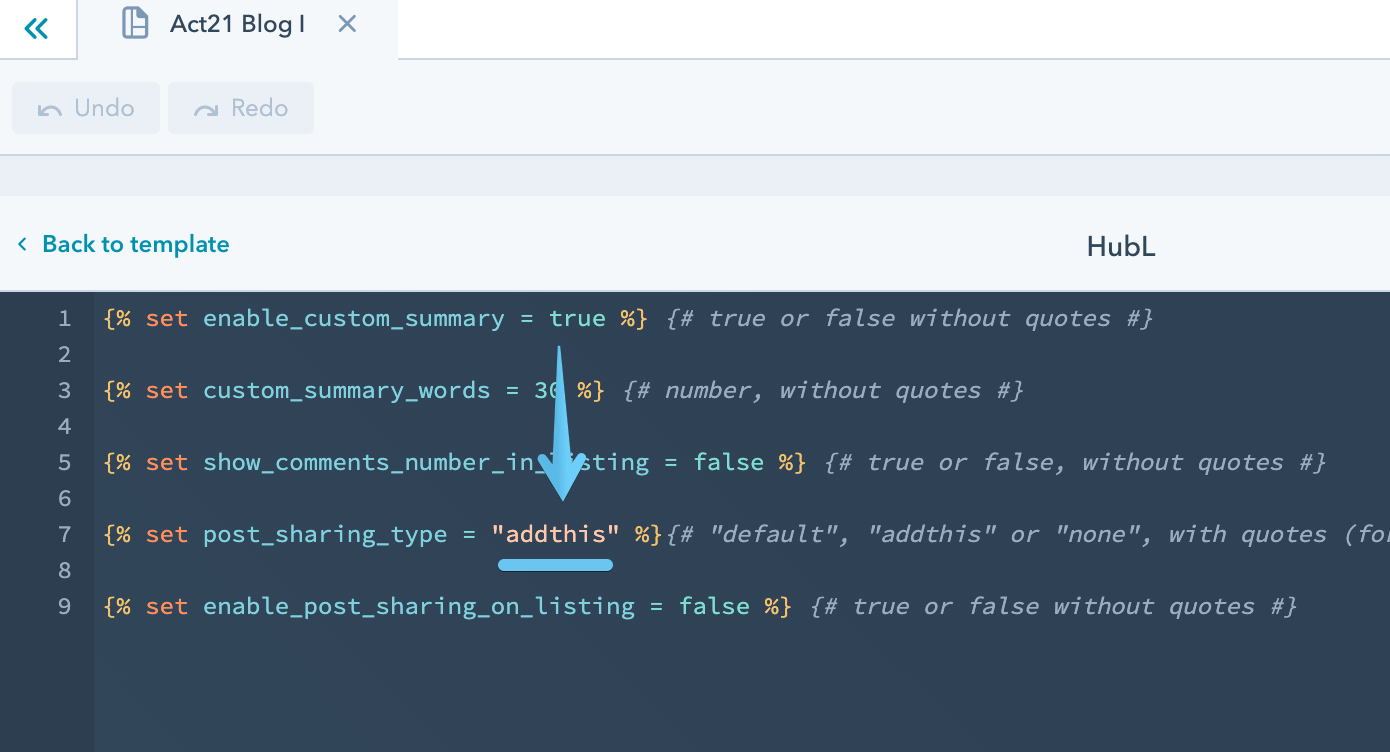This screenshot has width=1390, height=752.
Task: Select the post_sharing_type variable name
Action: (x=324, y=534)
